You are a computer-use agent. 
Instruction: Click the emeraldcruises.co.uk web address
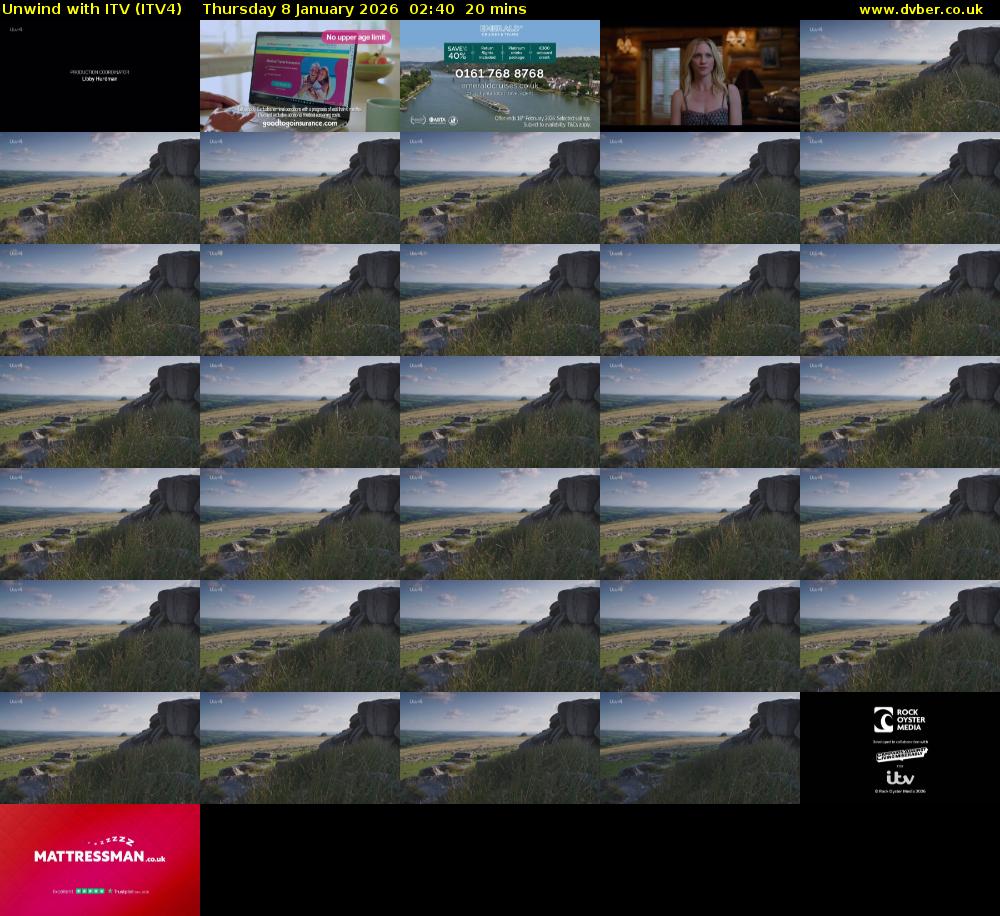[x=500, y=86]
